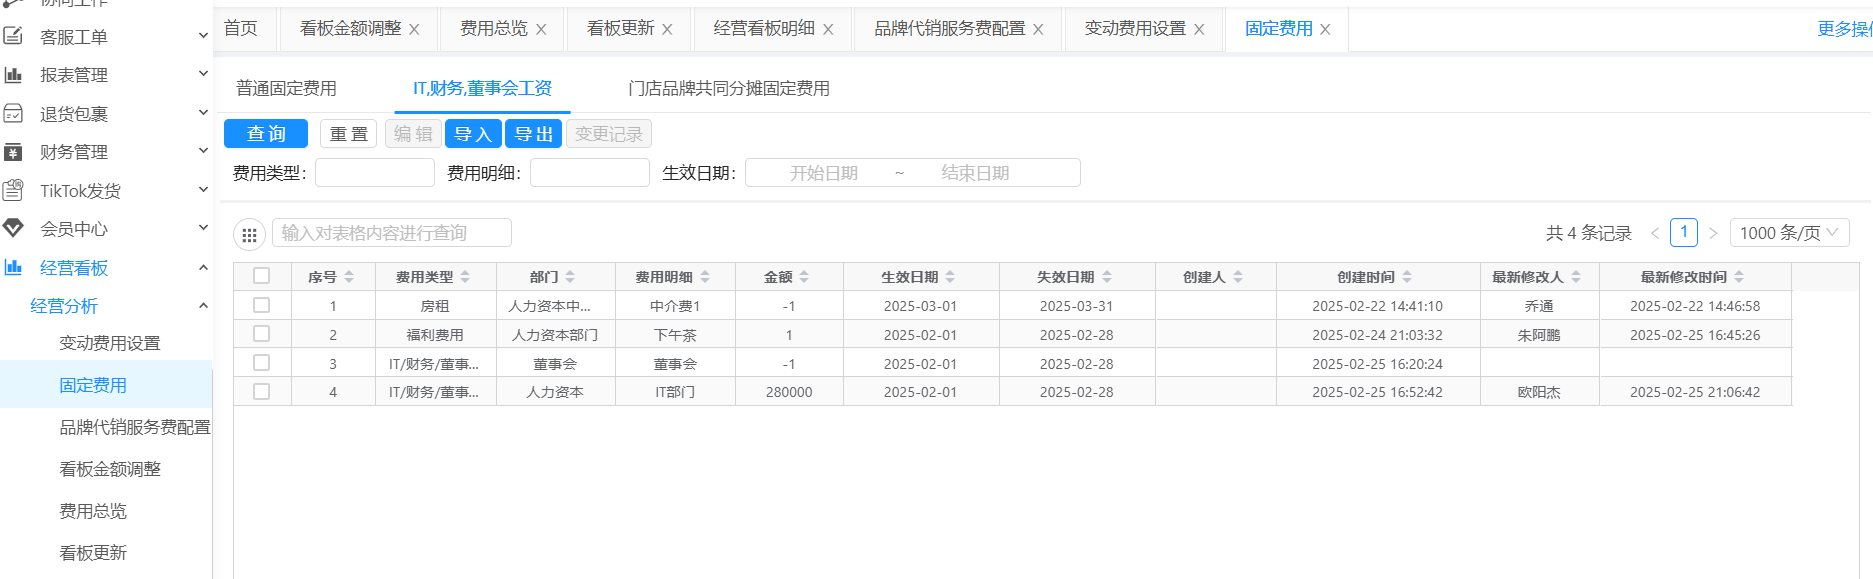This screenshot has width=1873, height=579.
Task: Switch to the 普通固定费用 tab
Action: pyautogui.click(x=286, y=88)
